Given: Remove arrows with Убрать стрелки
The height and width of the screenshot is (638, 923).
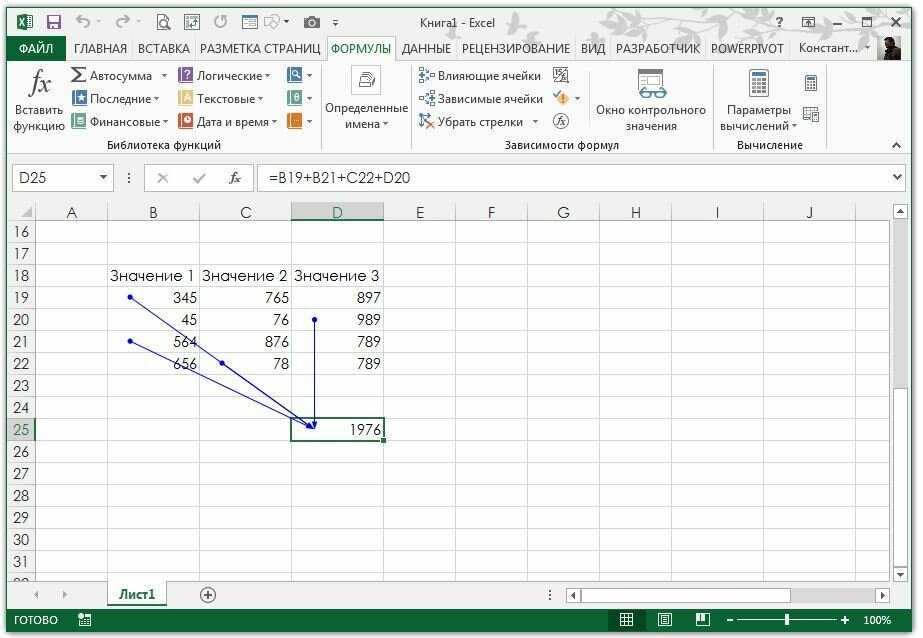Looking at the screenshot, I should tap(472, 121).
